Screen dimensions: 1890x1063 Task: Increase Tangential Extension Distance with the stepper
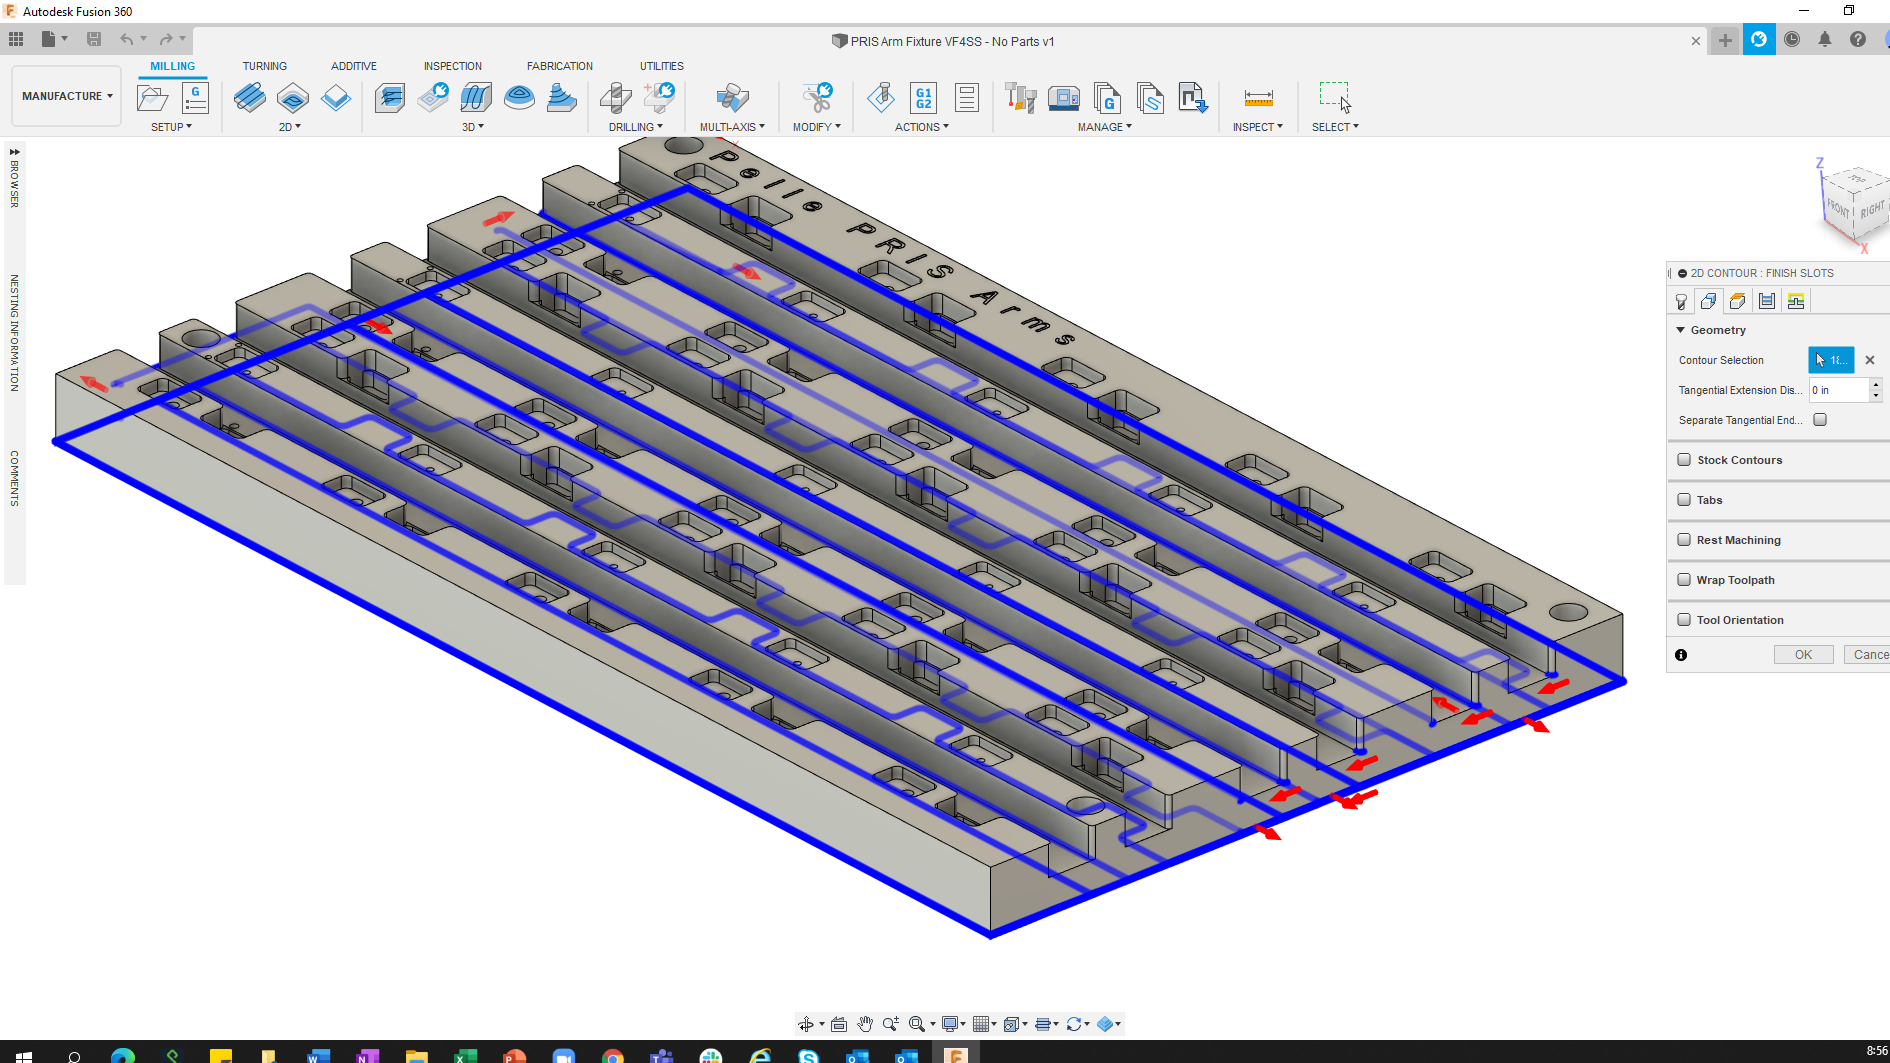coord(1876,385)
